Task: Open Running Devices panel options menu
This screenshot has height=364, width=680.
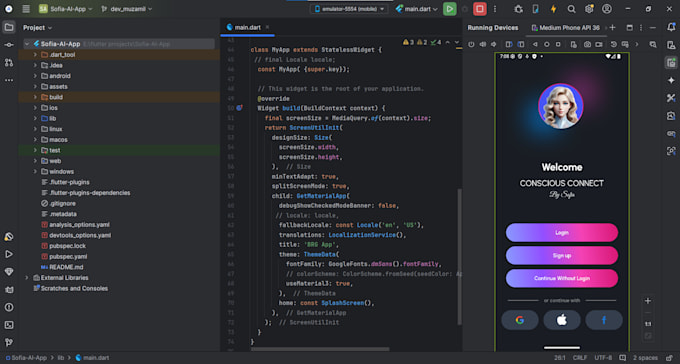Action: [641, 28]
